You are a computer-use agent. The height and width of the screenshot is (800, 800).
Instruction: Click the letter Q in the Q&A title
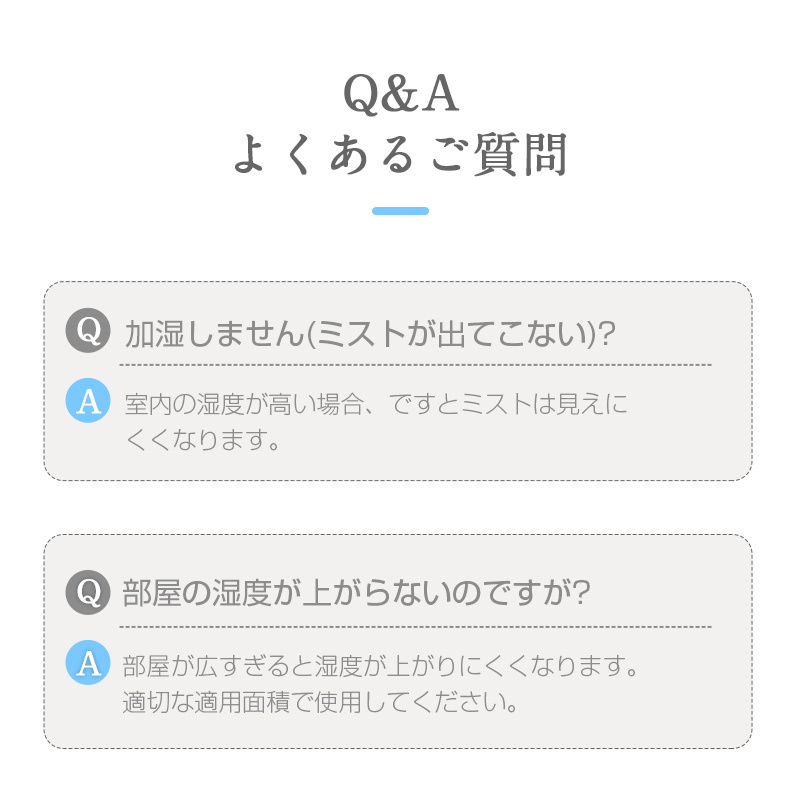[x=361, y=96]
